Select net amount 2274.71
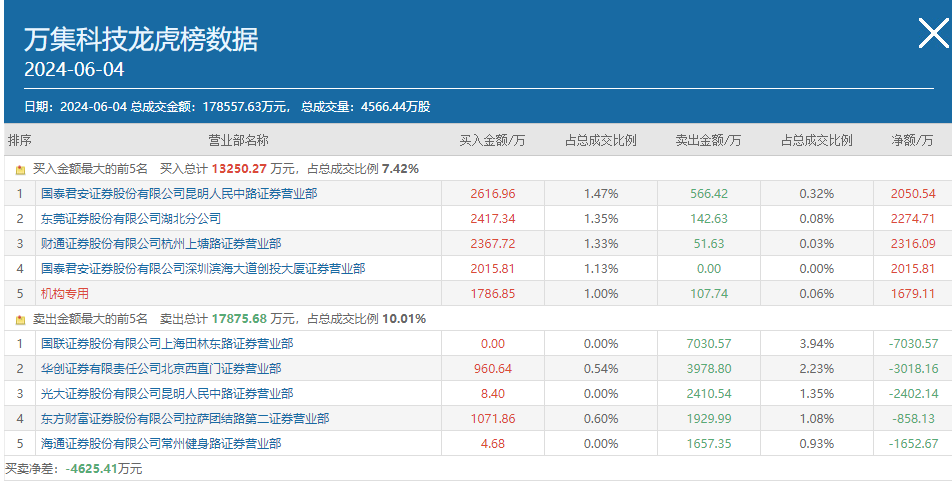The image size is (952, 482). (913, 219)
